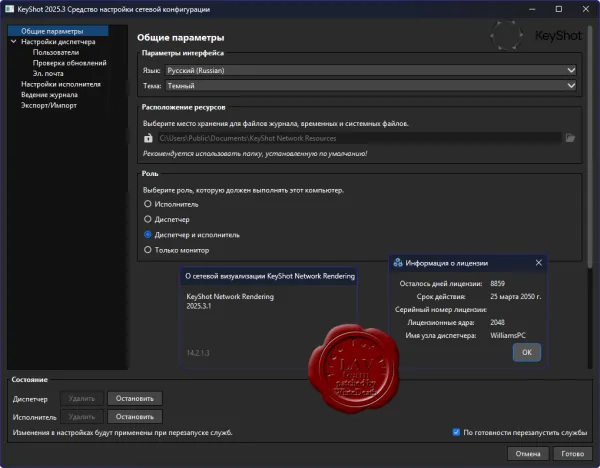Maximize the KeyShot configuration window

559,9
